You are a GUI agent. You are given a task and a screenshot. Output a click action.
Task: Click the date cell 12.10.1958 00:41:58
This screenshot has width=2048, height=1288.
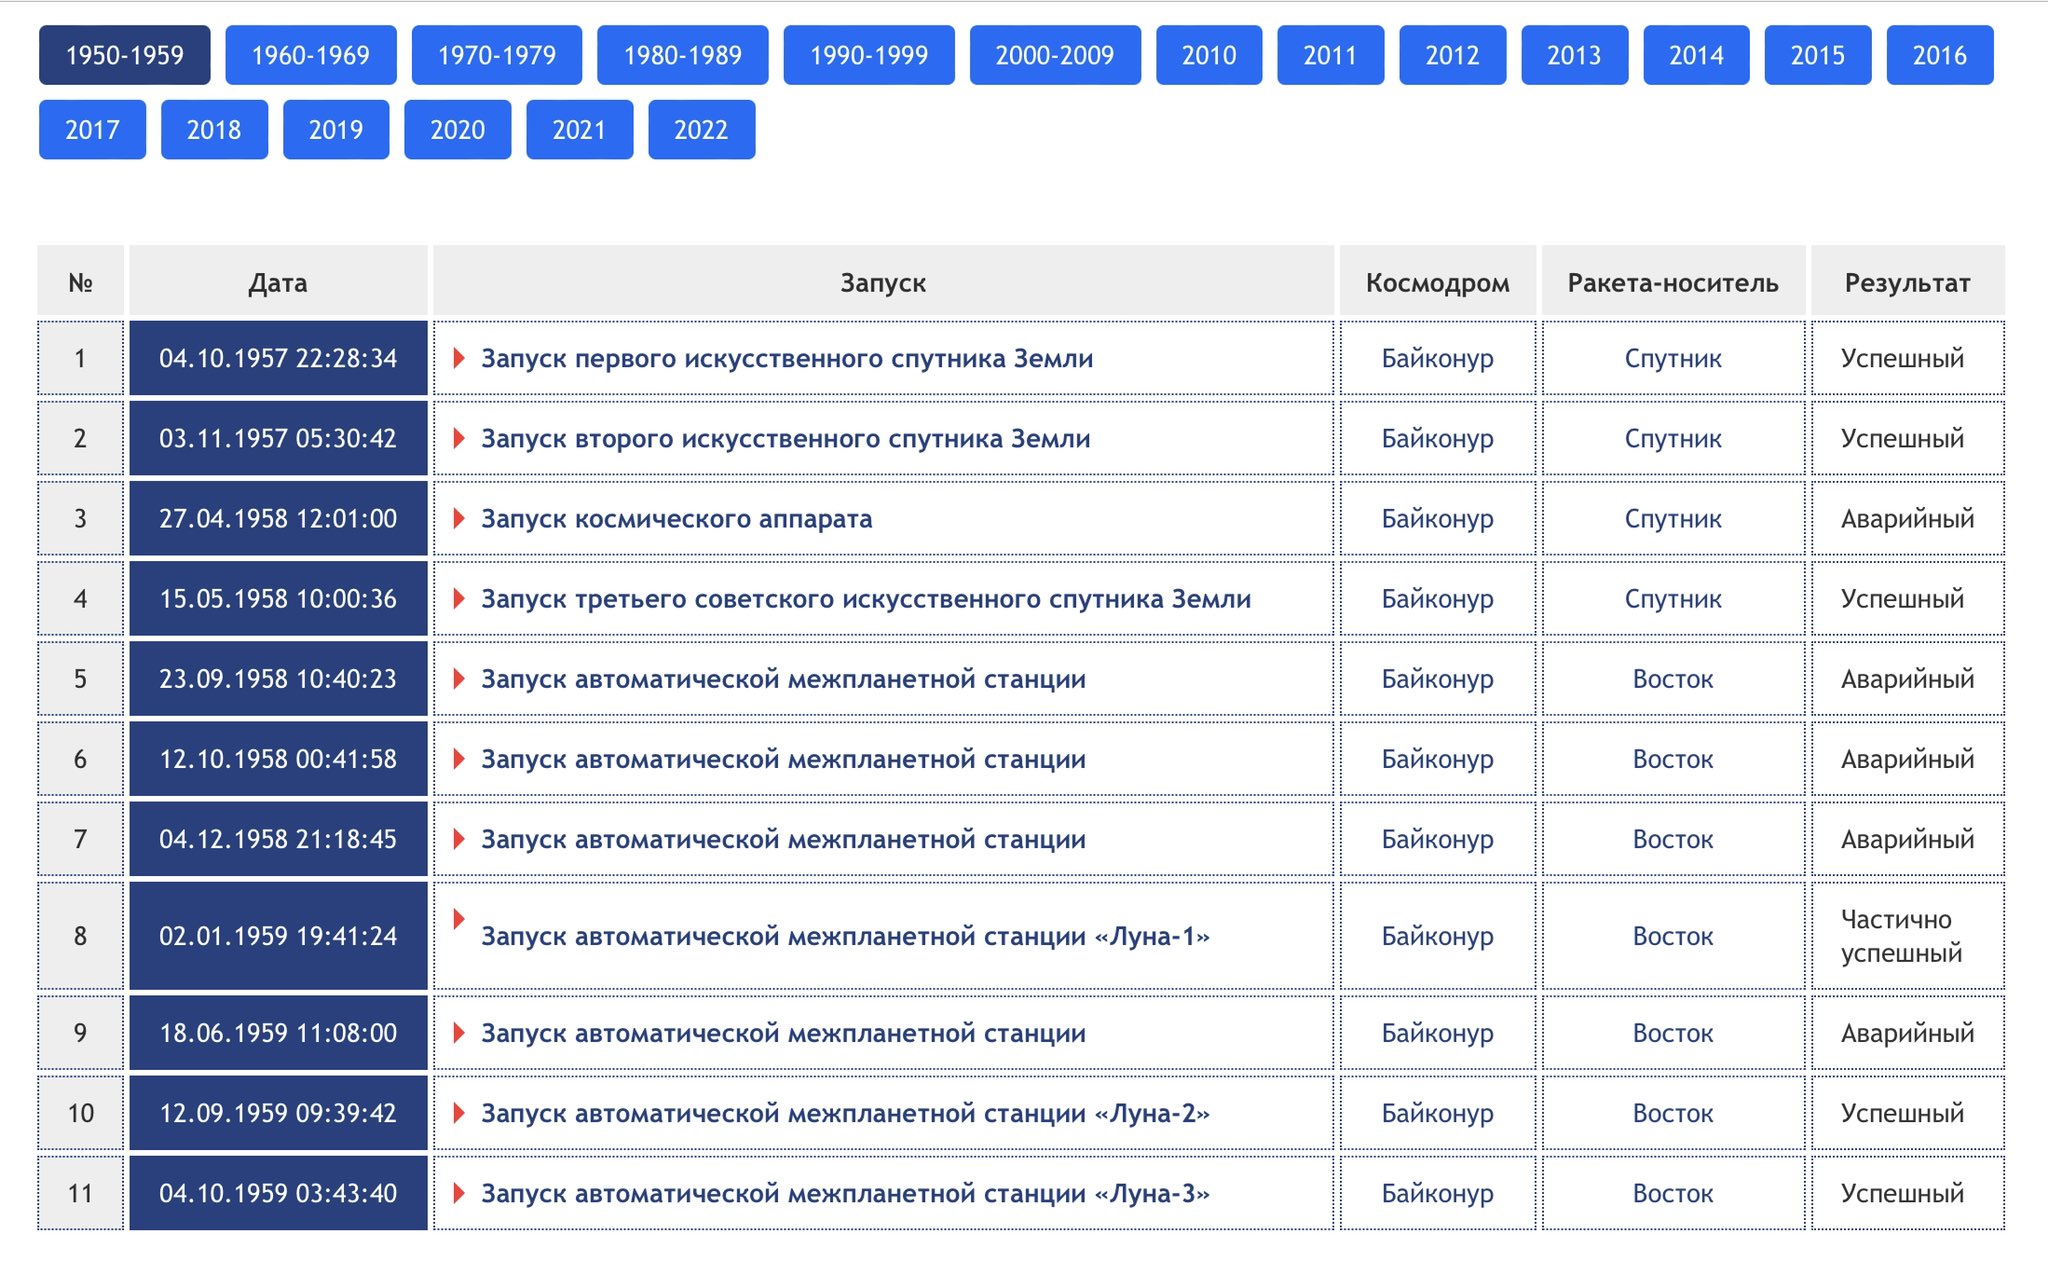pos(278,758)
